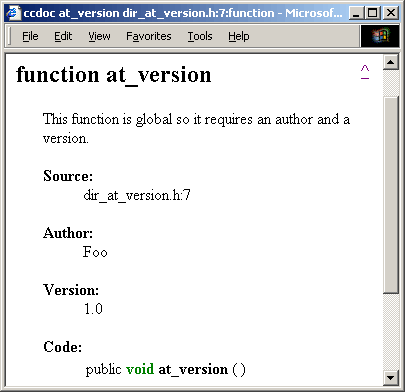405x392 pixels.
Task: Click the version value '1.0'
Action: click(93, 309)
